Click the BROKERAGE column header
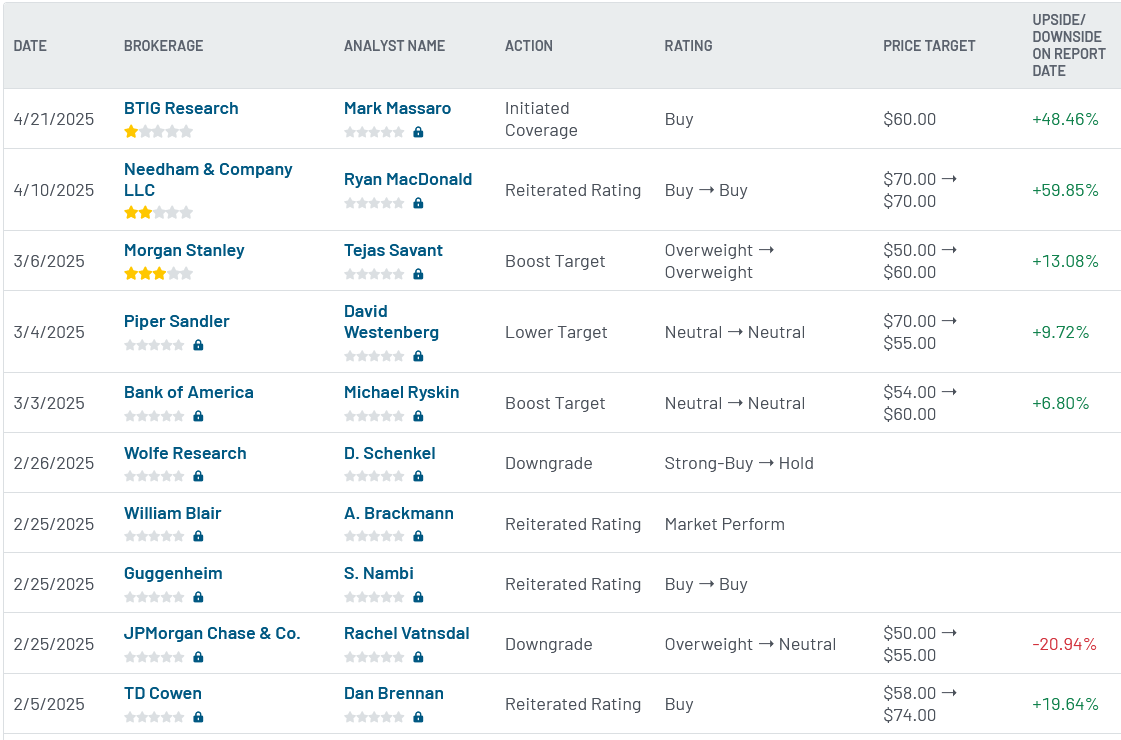Image resolution: width=1121 pixels, height=740 pixels. tap(164, 46)
